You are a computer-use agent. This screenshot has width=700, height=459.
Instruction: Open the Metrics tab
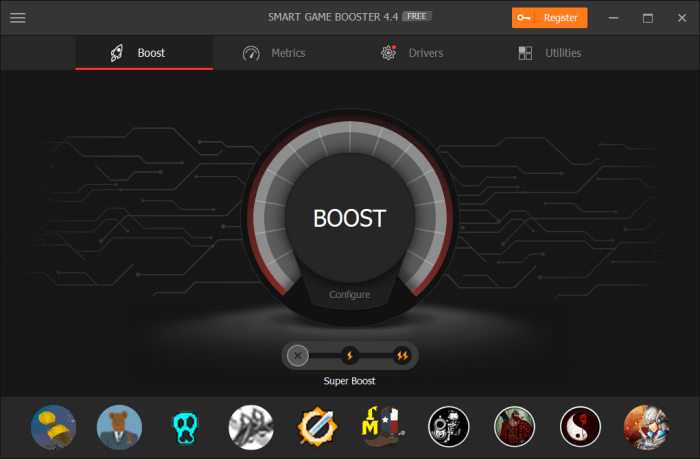(x=274, y=53)
